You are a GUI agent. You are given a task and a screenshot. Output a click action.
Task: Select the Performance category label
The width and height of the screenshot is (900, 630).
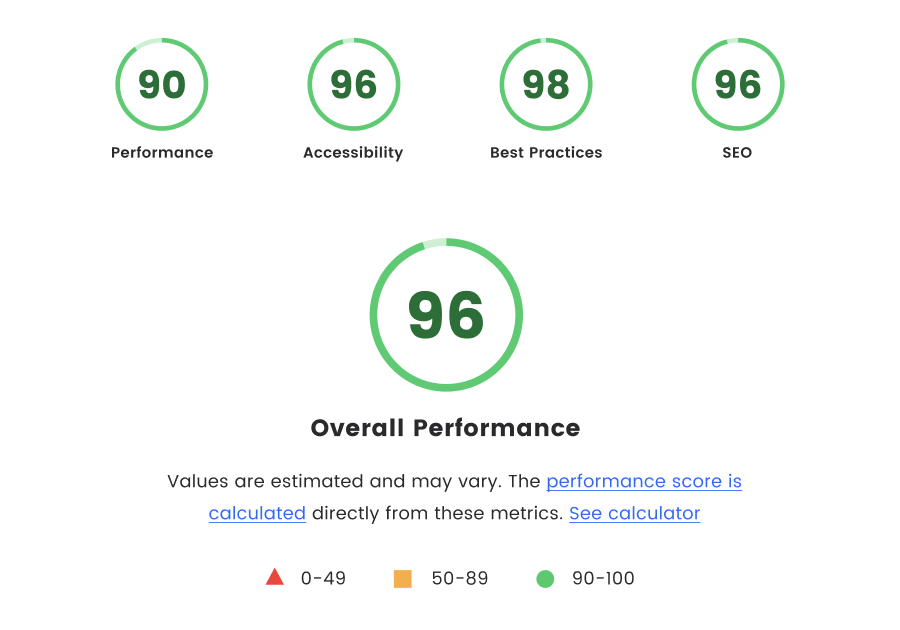(x=162, y=152)
